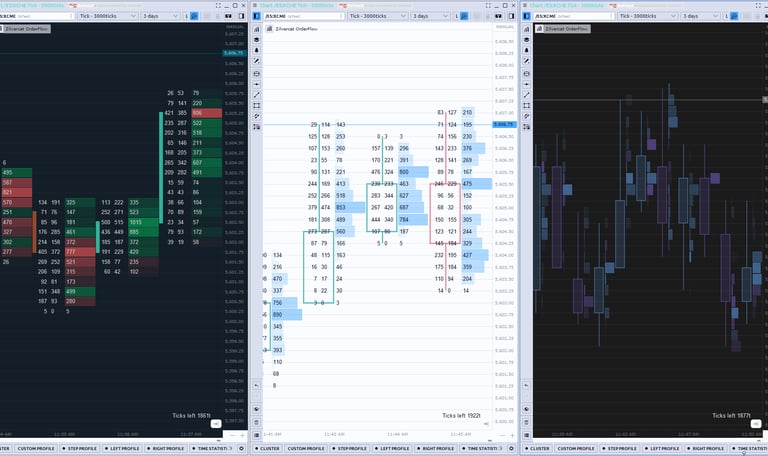
Task: Toggle left sidebar panel button in right chart
Action: [527, 16]
